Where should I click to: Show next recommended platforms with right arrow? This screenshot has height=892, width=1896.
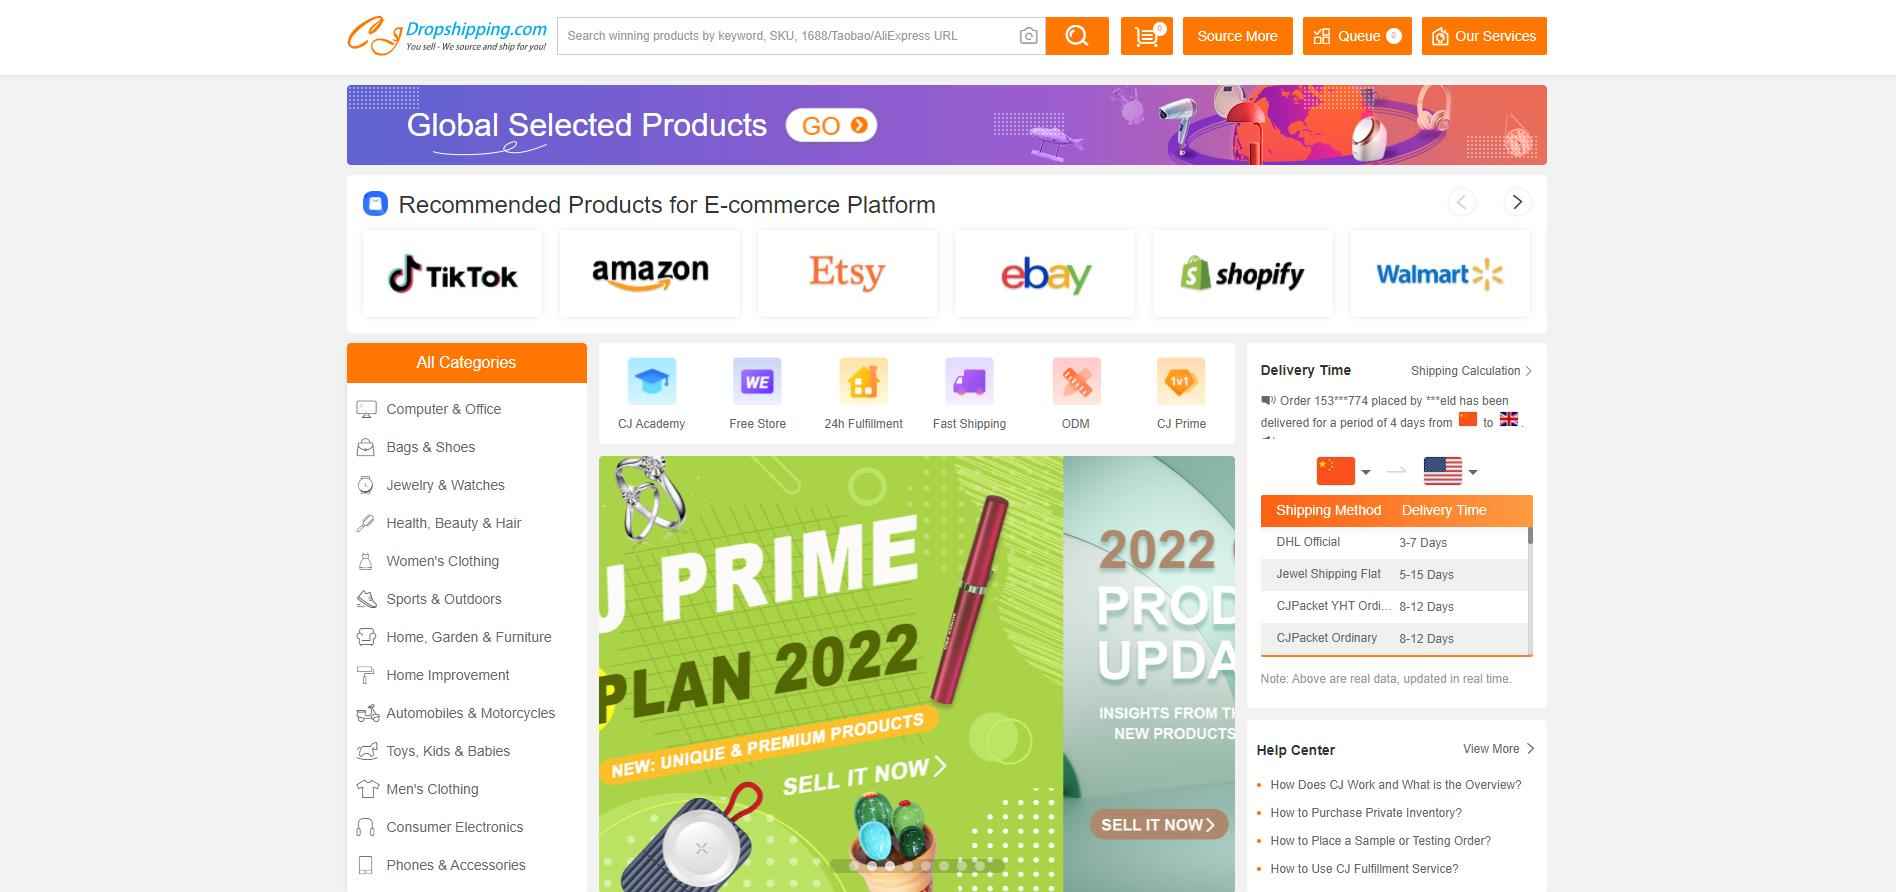pyautogui.click(x=1517, y=203)
